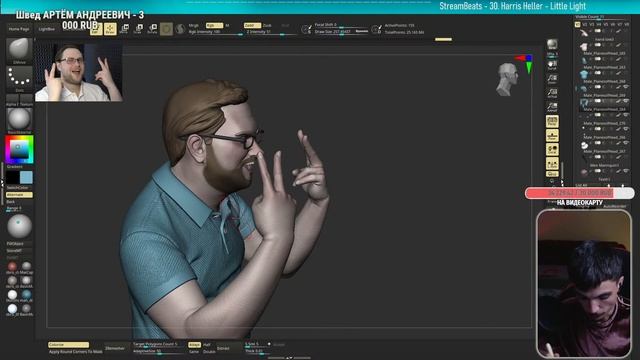Image resolution: width=640 pixels, height=360 pixels.
Task: Pick a color in the color picker
Action: [19, 149]
